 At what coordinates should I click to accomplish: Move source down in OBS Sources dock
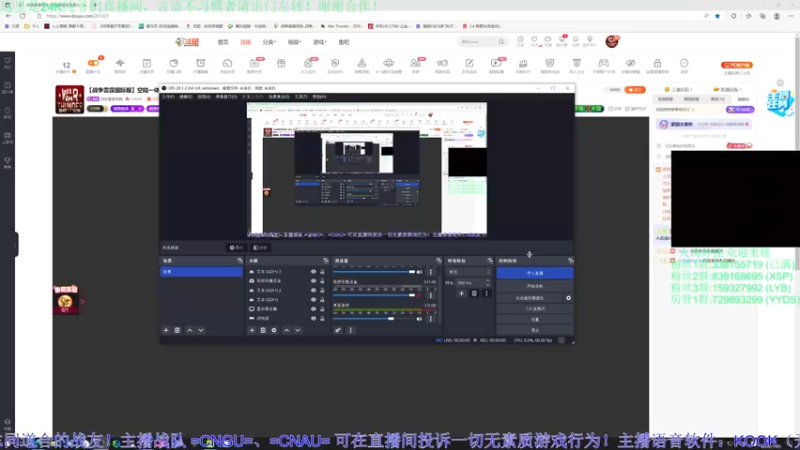(x=297, y=330)
